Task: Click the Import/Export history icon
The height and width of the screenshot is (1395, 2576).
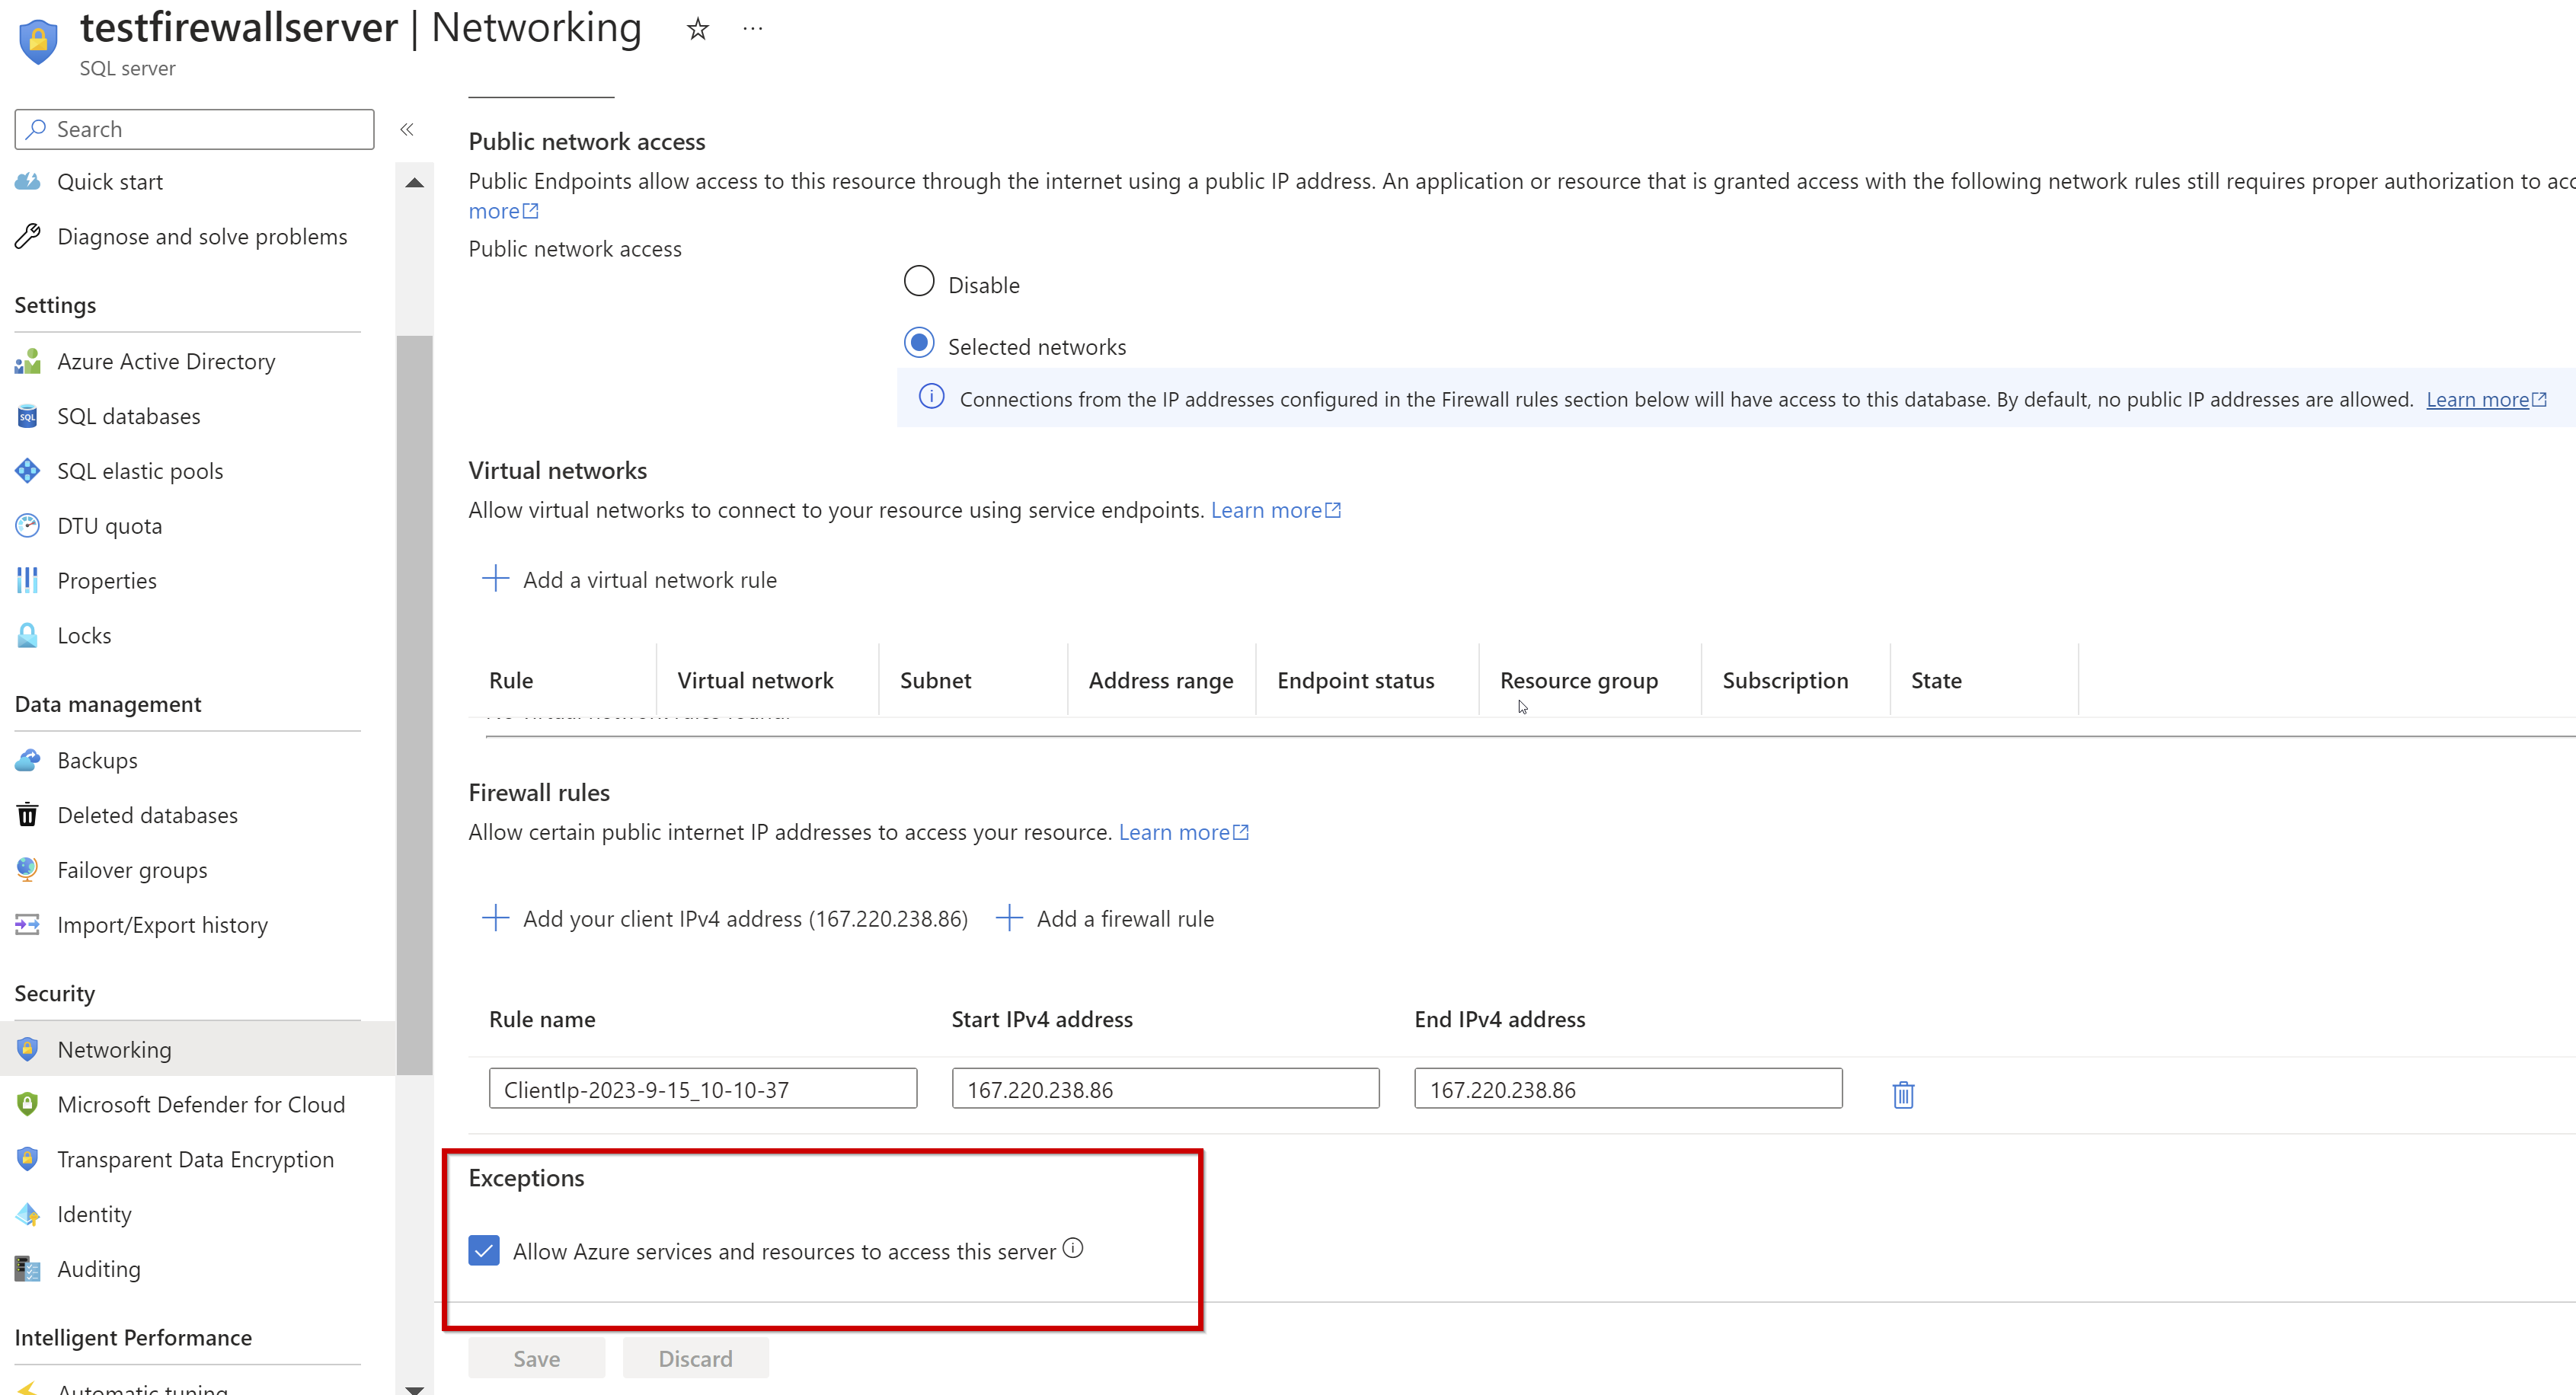Action: (x=28, y=924)
